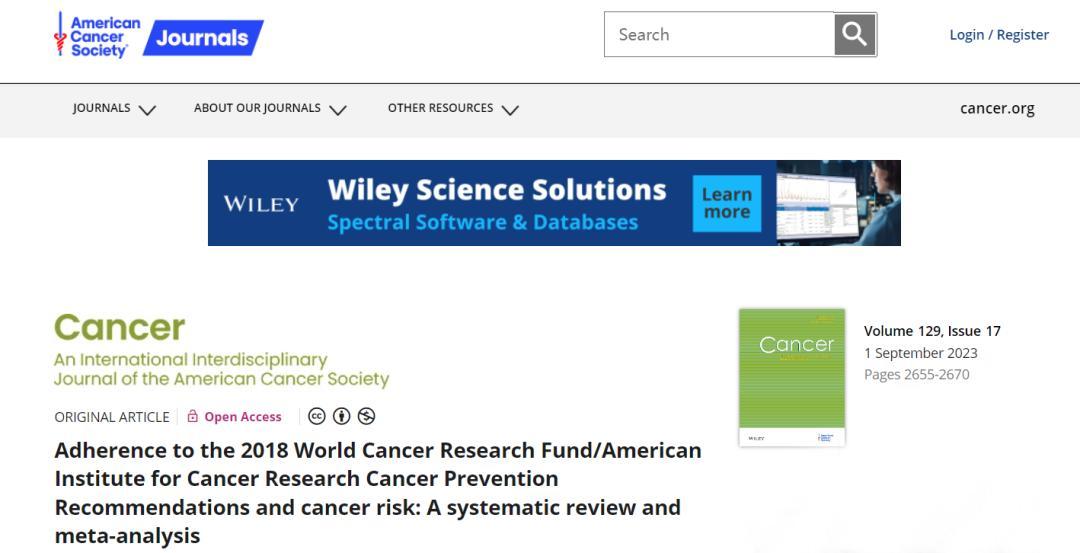Click the Learn more banner button
This screenshot has width=1080, height=553.
(727, 203)
